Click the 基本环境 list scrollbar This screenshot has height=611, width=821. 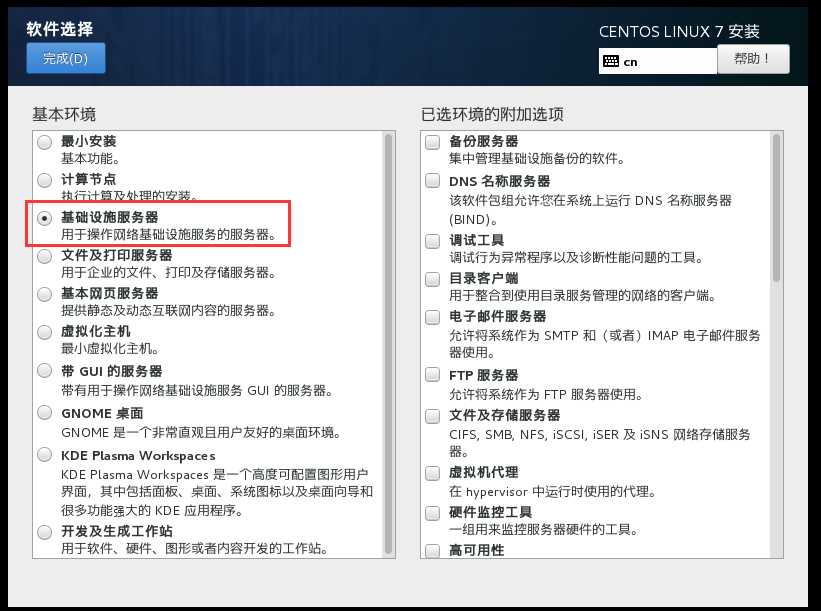pyautogui.click(x=389, y=343)
